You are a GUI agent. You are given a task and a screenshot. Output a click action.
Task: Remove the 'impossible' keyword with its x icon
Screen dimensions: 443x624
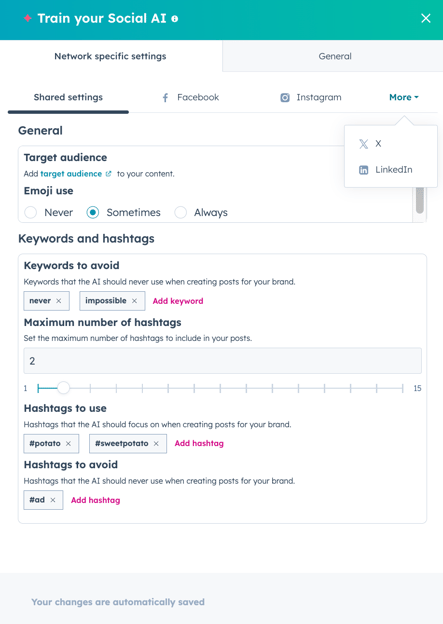135,301
